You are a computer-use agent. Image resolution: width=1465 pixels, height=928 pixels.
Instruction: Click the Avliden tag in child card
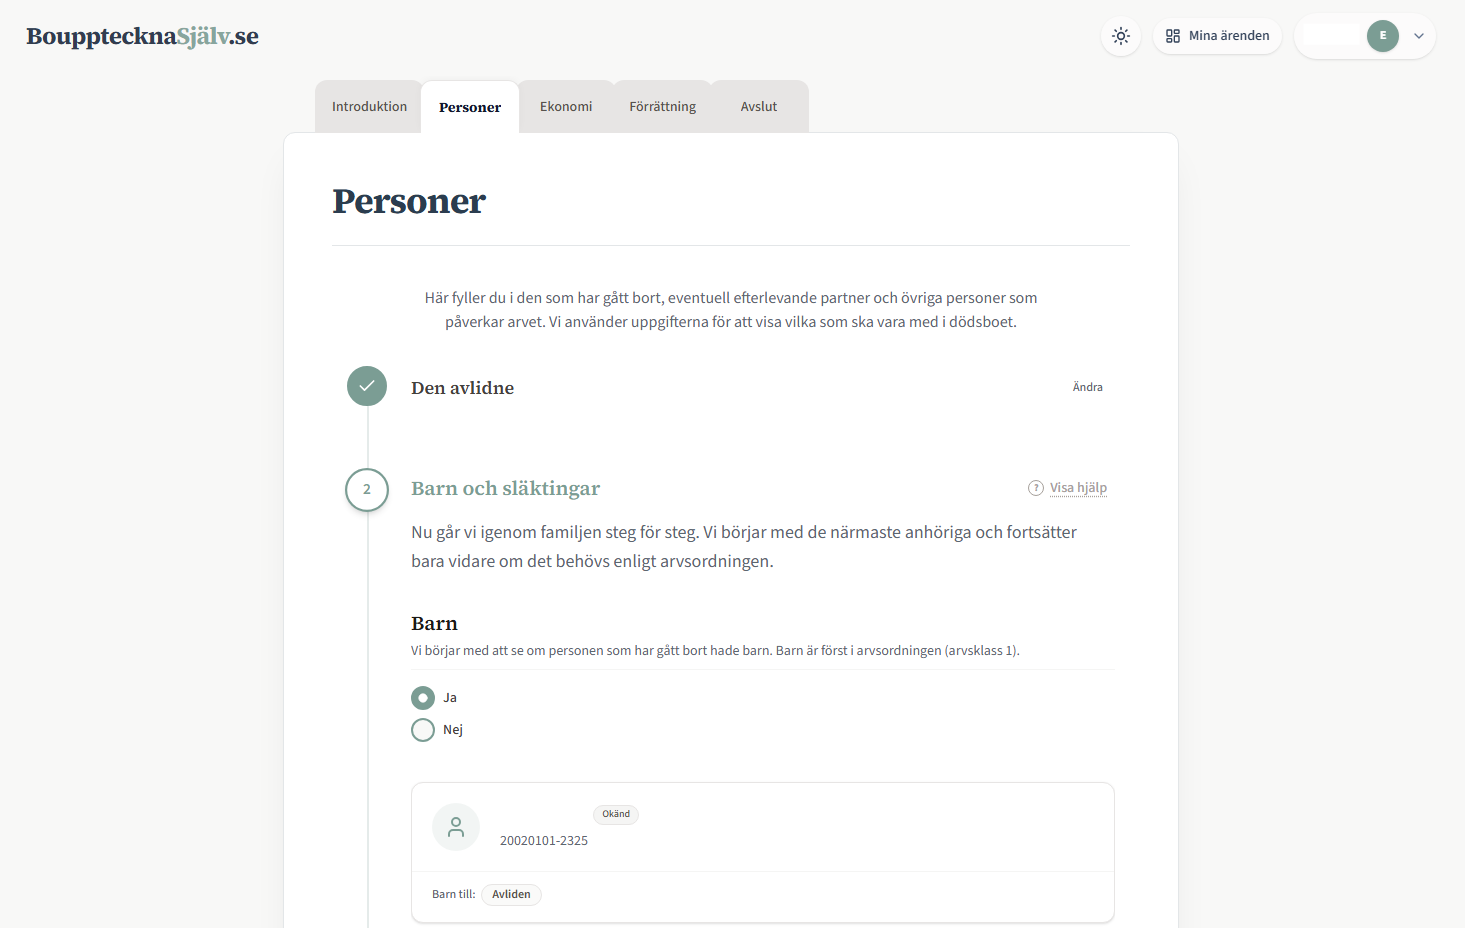pos(511,895)
